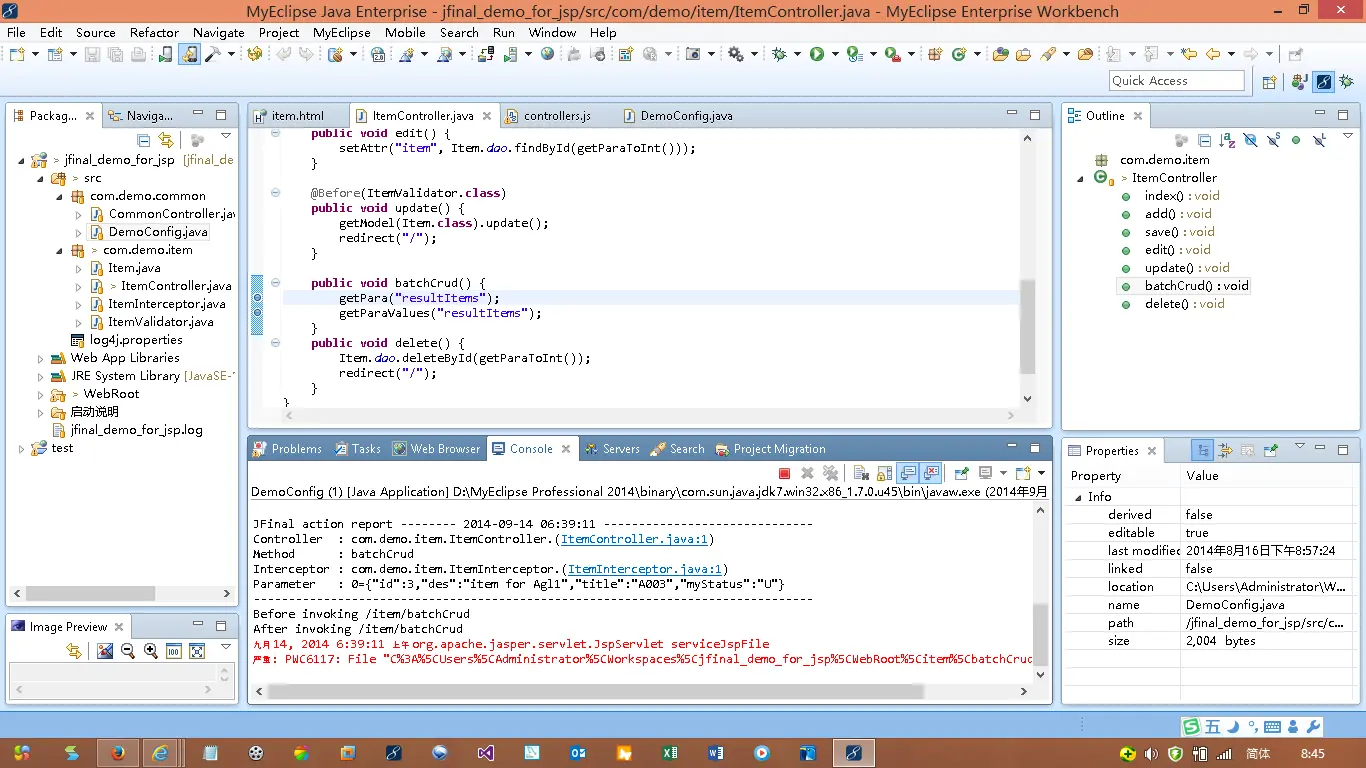Terminate the running process in Console
This screenshot has height=768, width=1366.
click(x=784, y=473)
